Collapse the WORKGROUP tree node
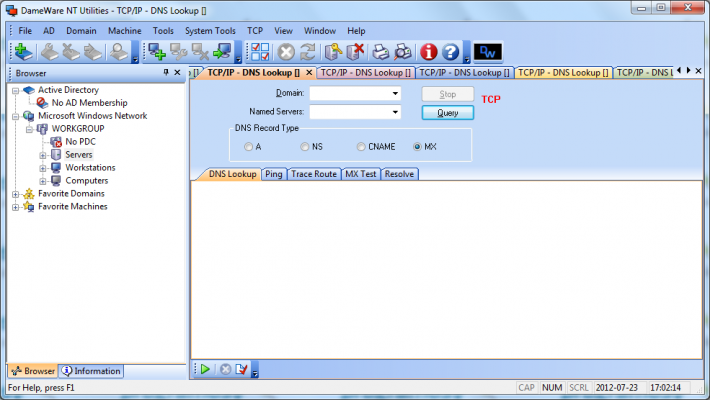710x400 pixels. click(29, 130)
